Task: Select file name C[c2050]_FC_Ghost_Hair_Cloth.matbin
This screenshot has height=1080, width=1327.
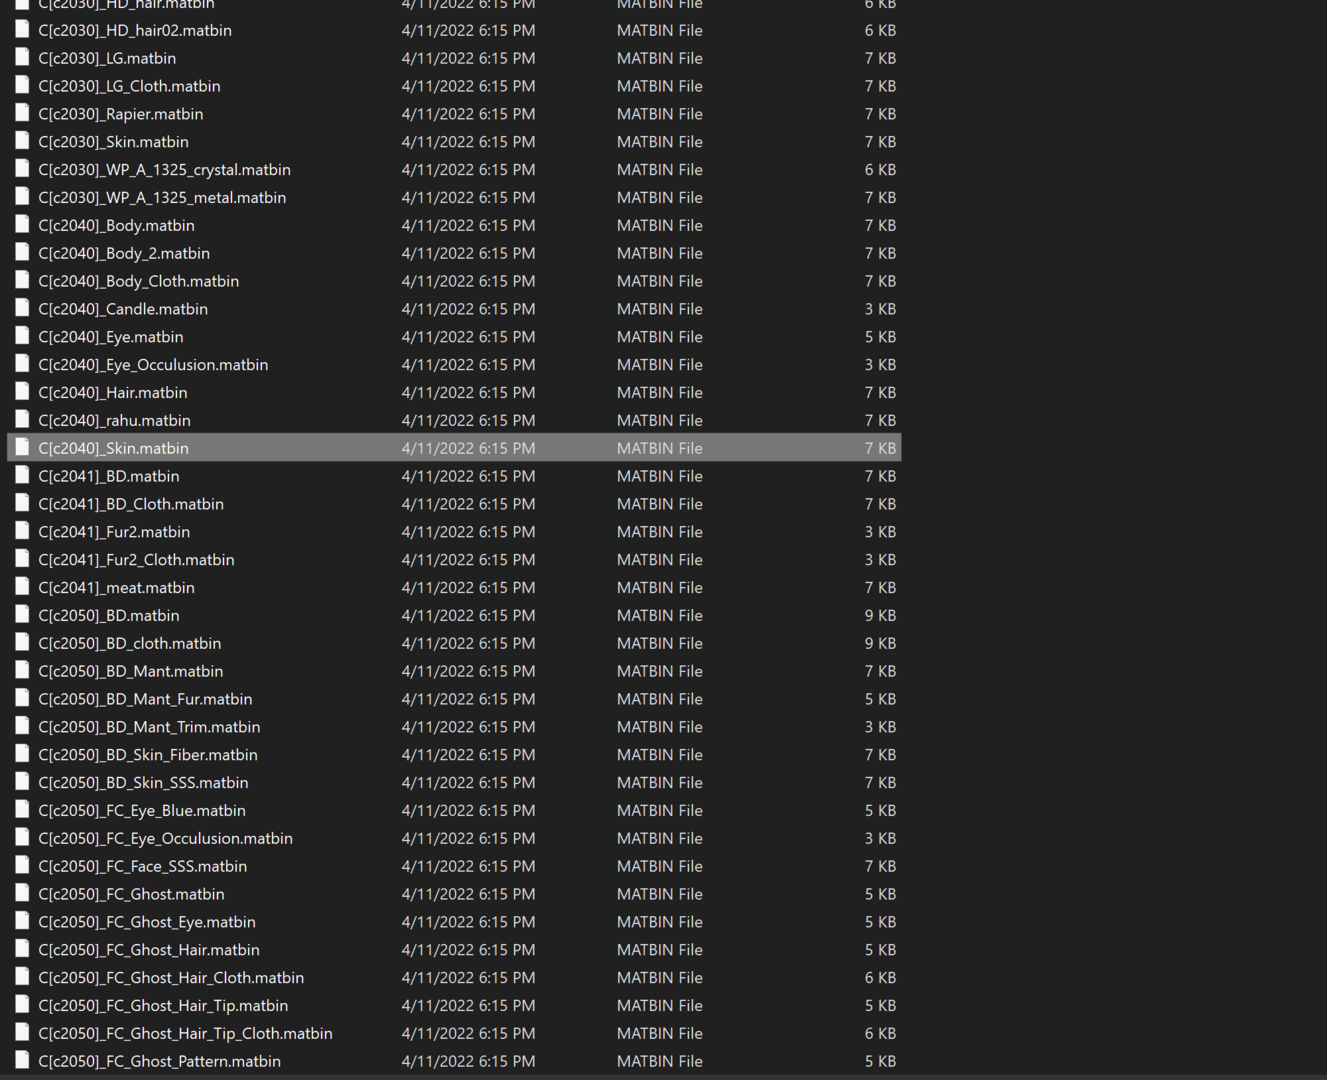Action: pyautogui.click(x=171, y=978)
